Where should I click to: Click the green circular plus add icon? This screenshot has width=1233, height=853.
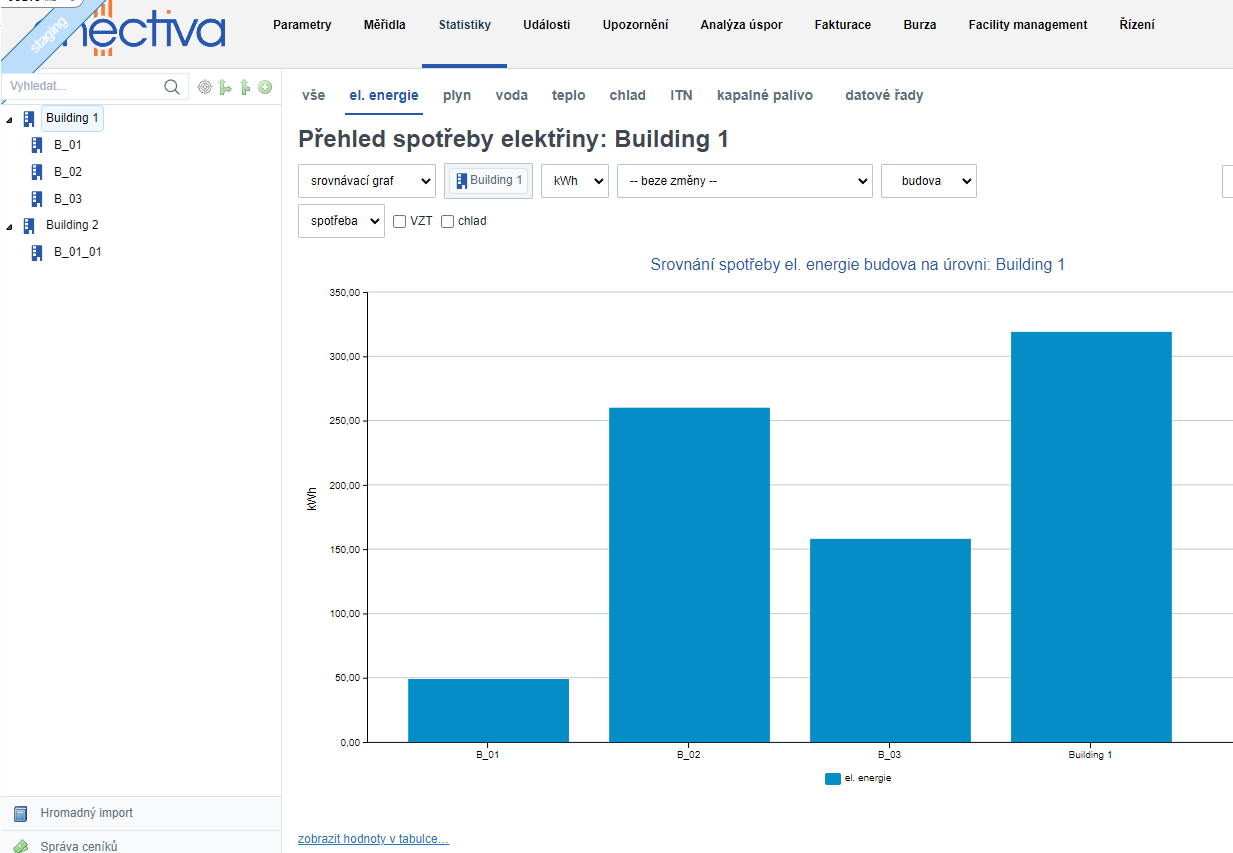(x=265, y=87)
